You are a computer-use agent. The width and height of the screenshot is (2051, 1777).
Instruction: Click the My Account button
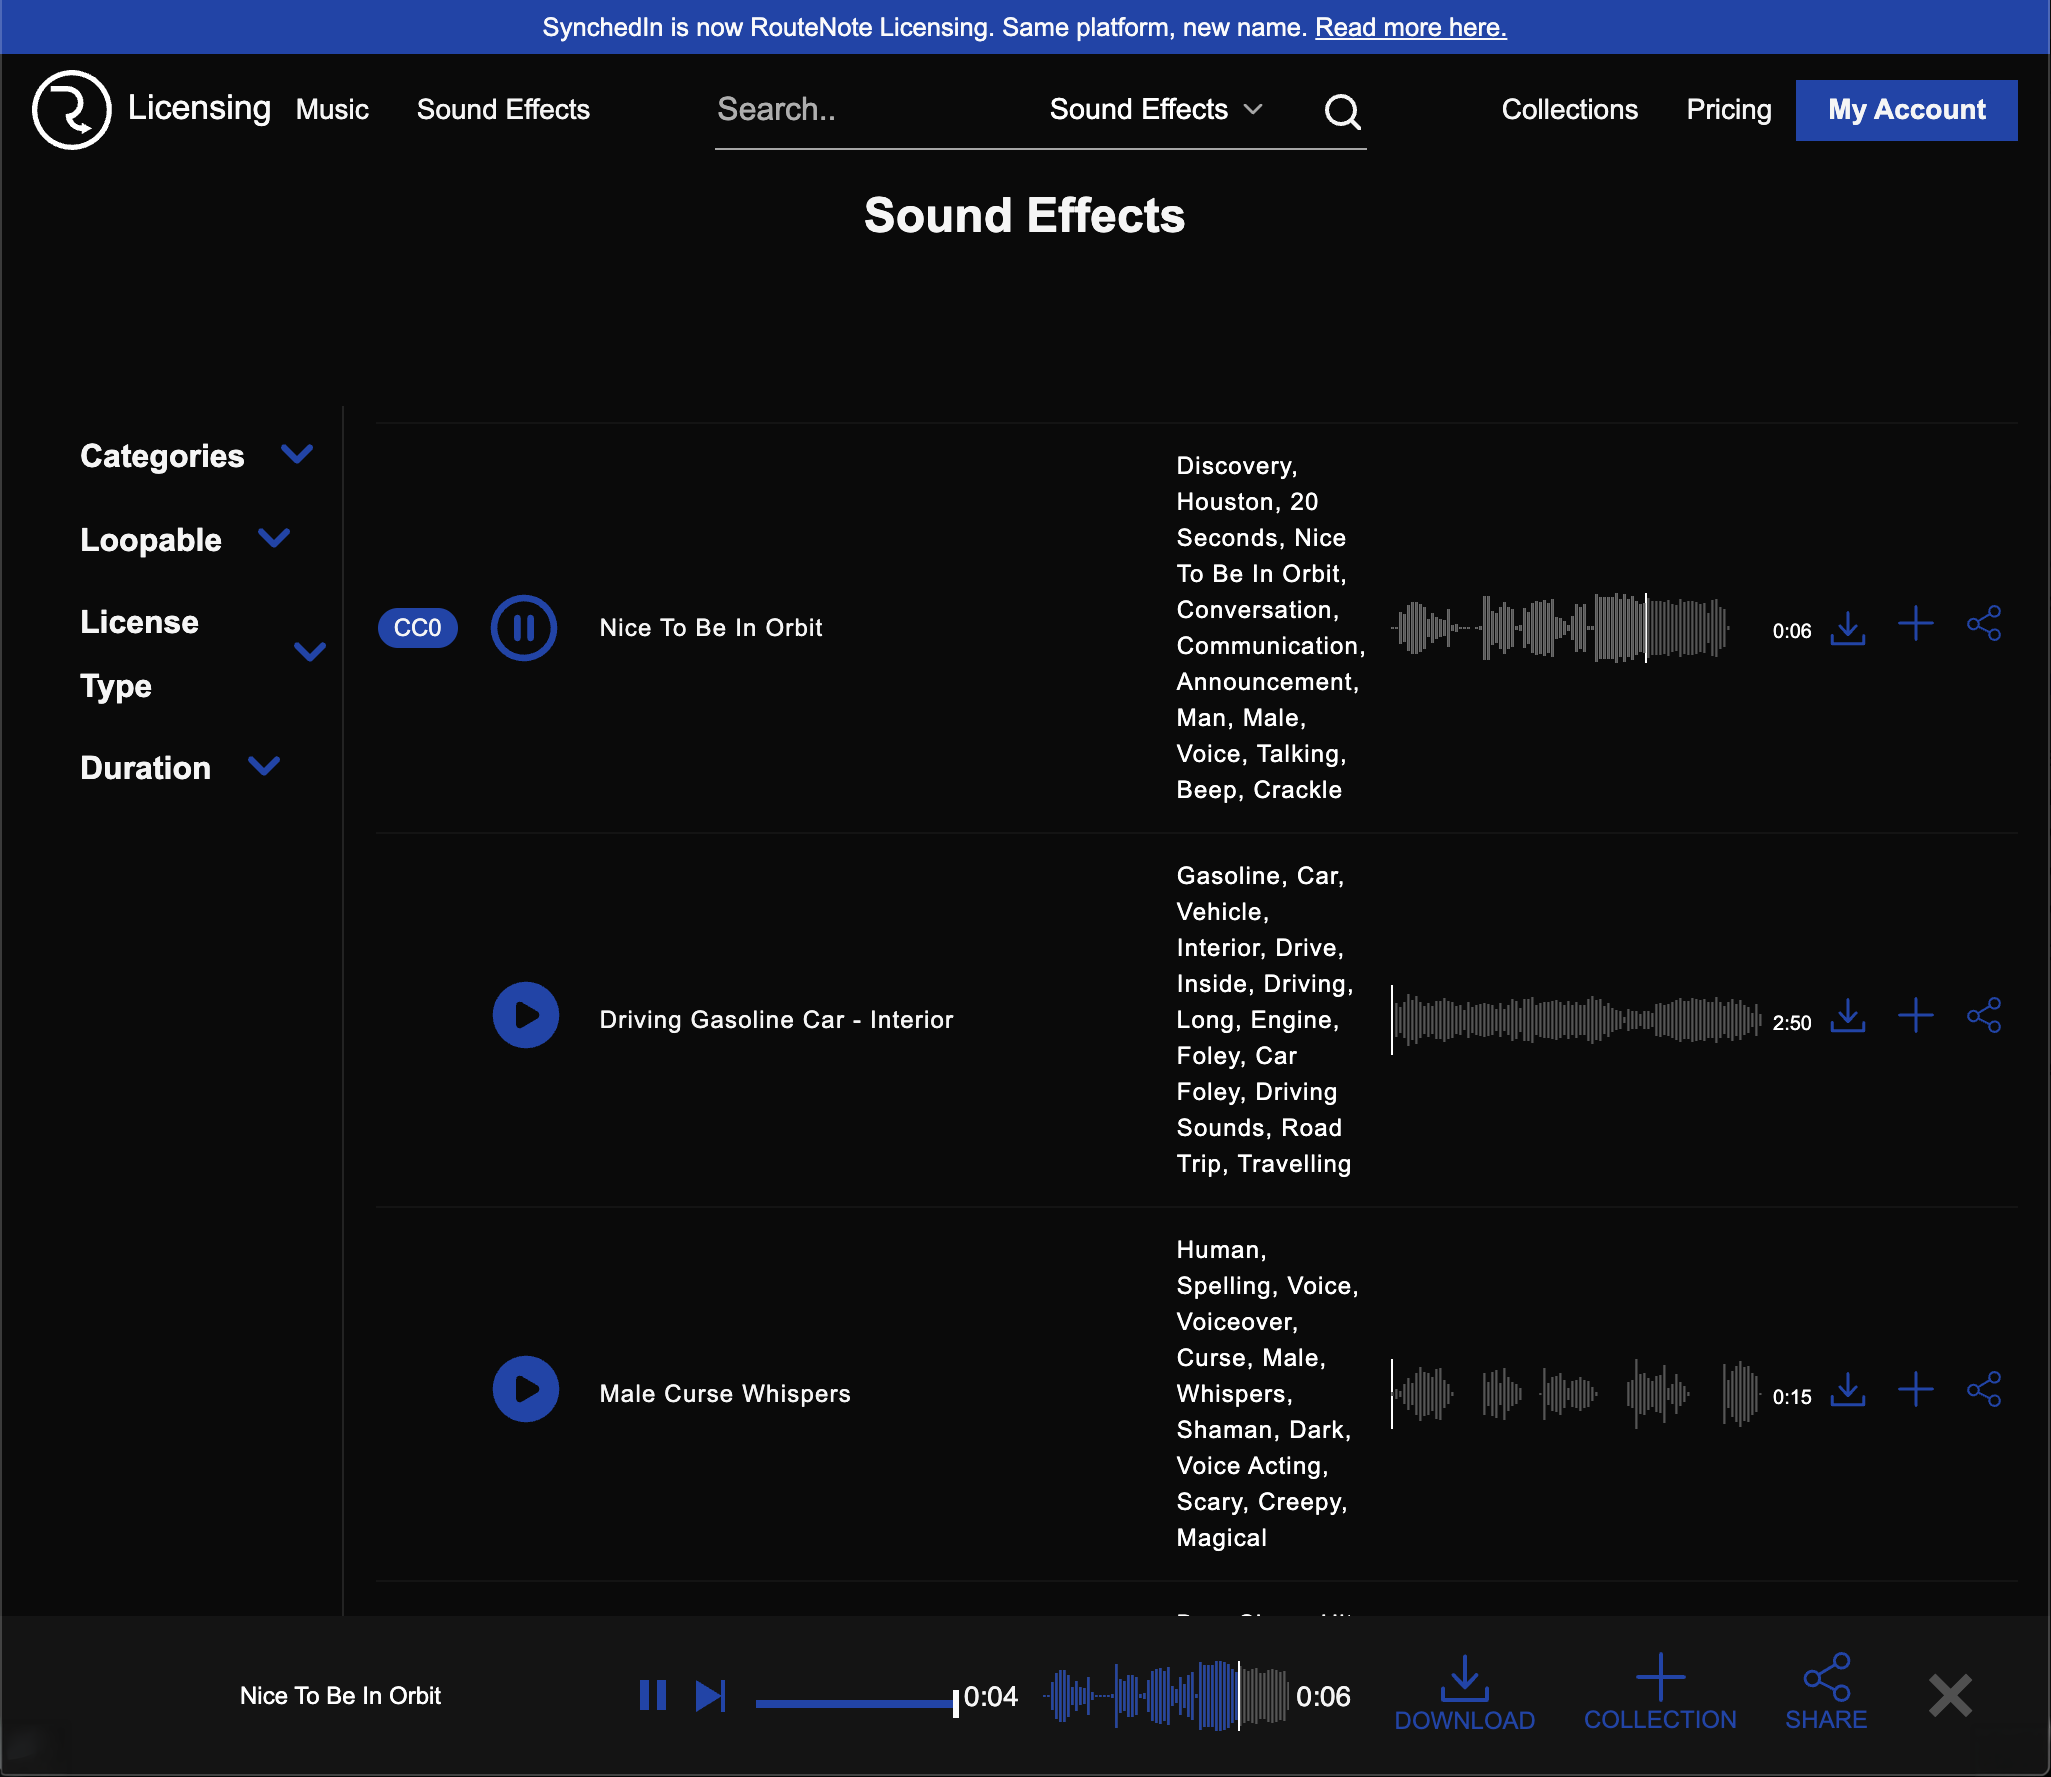[1906, 110]
